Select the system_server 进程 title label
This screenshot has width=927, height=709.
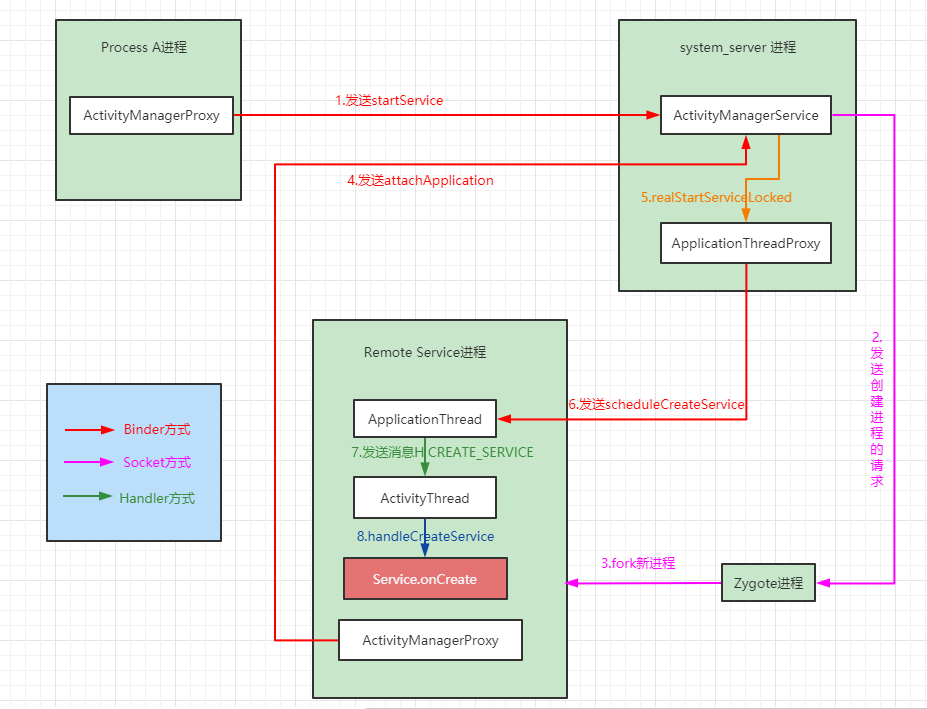click(x=738, y=47)
